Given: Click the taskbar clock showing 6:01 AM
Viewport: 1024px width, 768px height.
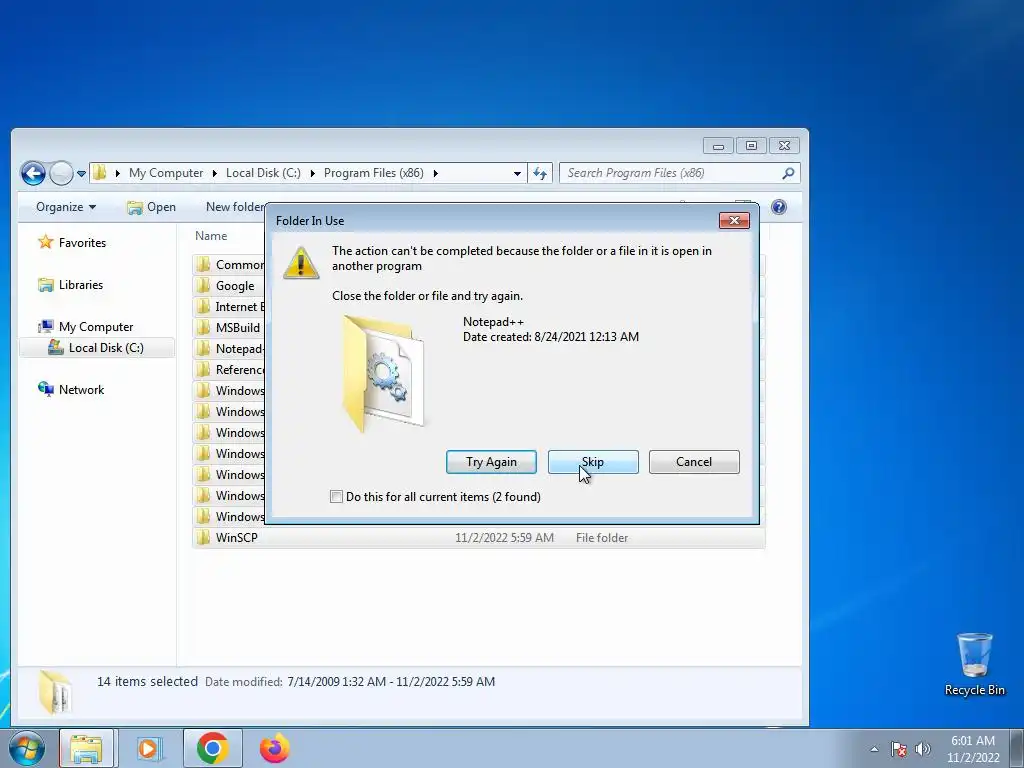Looking at the screenshot, I should (x=973, y=749).
